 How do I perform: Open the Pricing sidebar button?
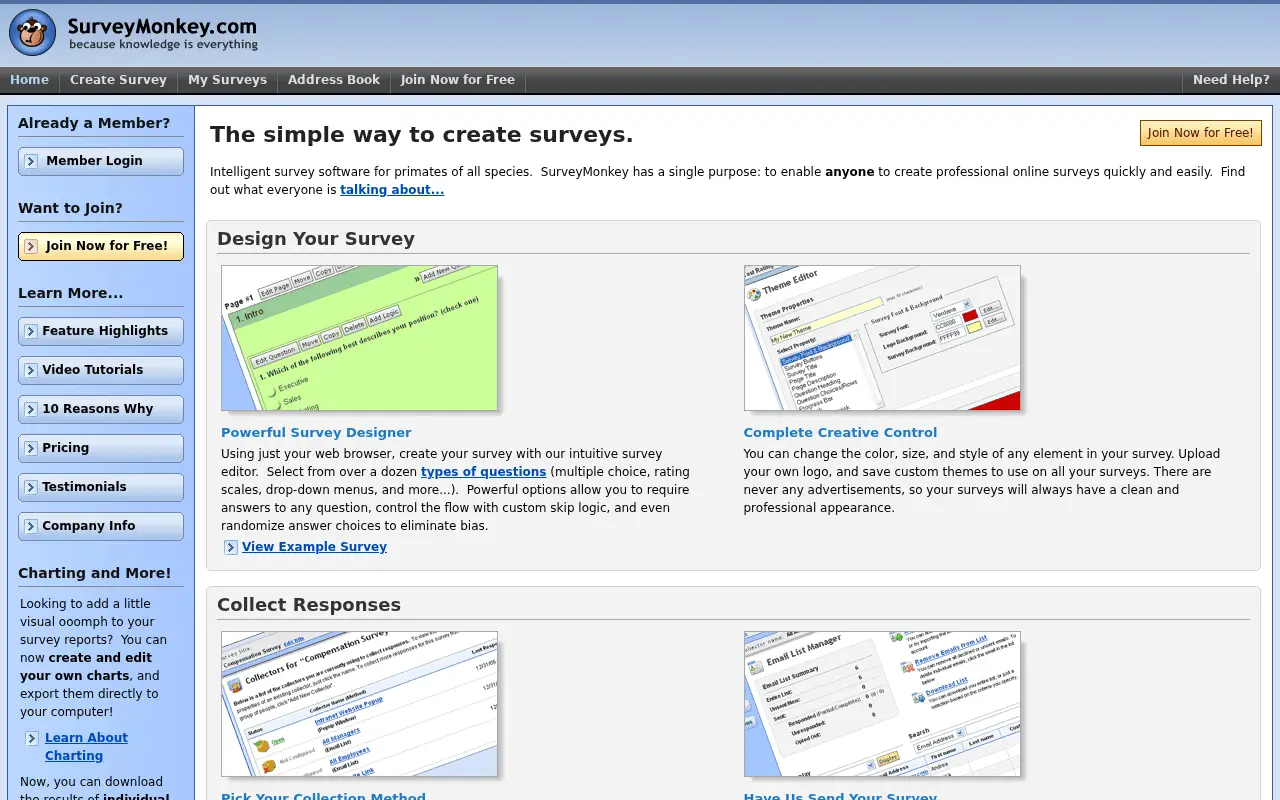click(x=101, y=448)
